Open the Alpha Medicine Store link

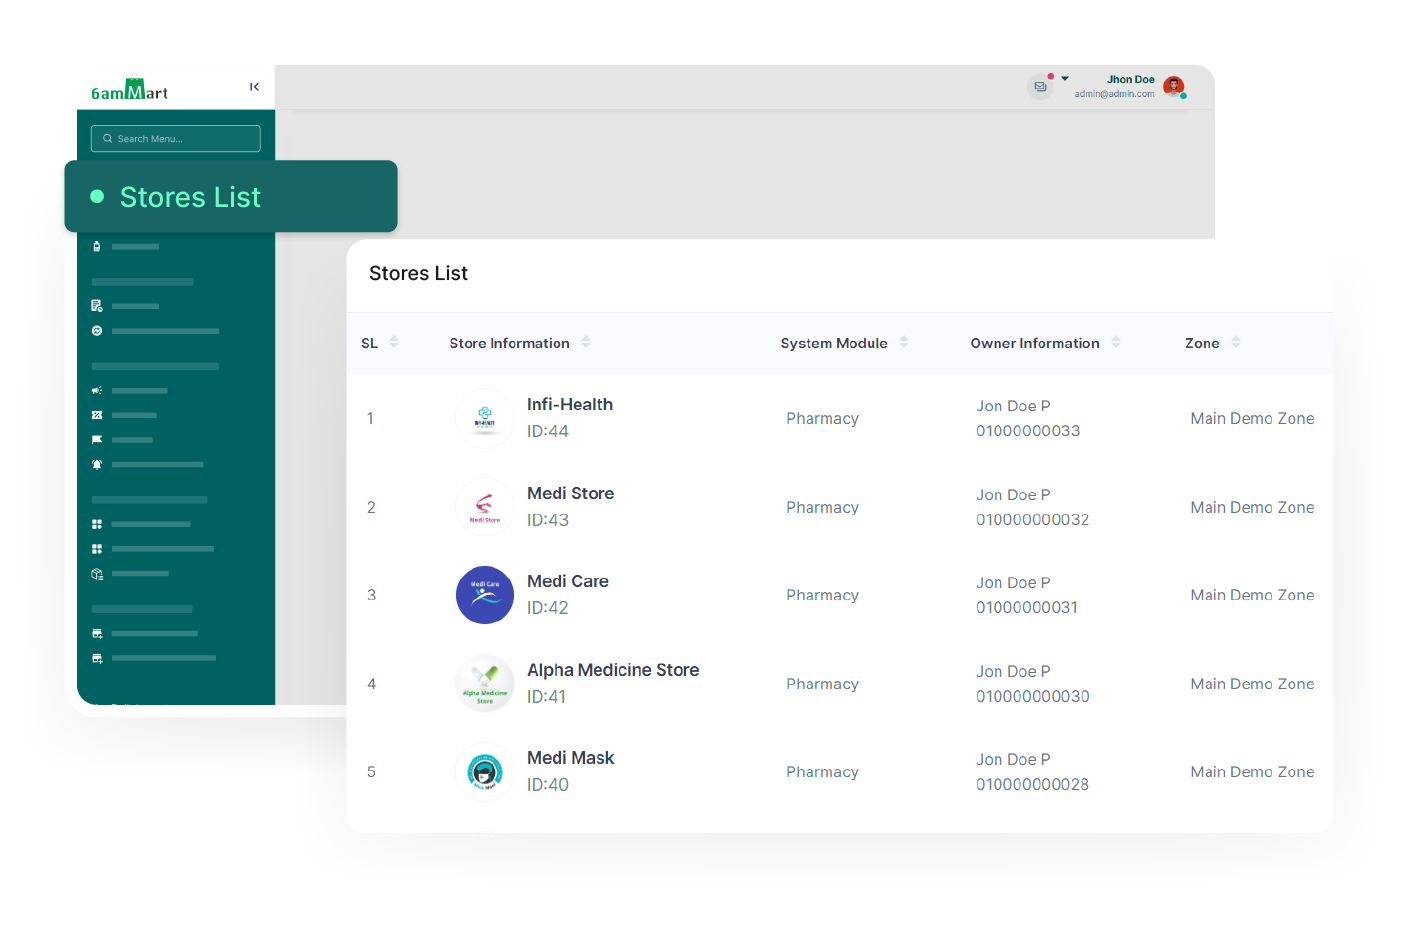613,670
